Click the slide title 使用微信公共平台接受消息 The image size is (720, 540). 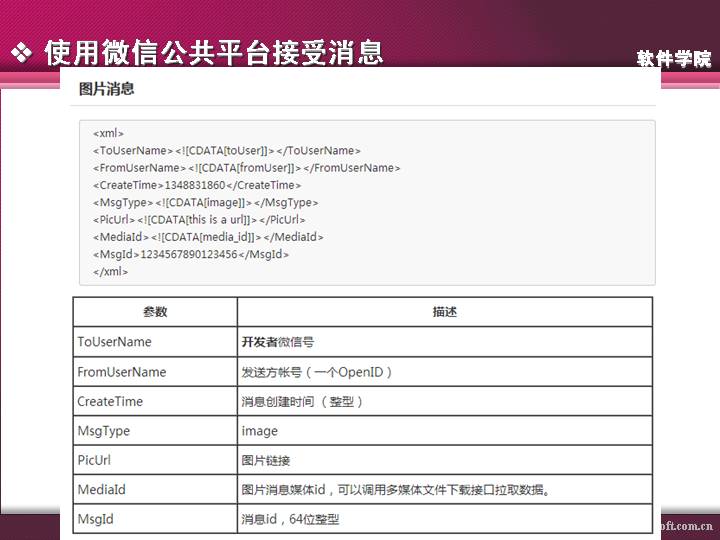[213, 53]
